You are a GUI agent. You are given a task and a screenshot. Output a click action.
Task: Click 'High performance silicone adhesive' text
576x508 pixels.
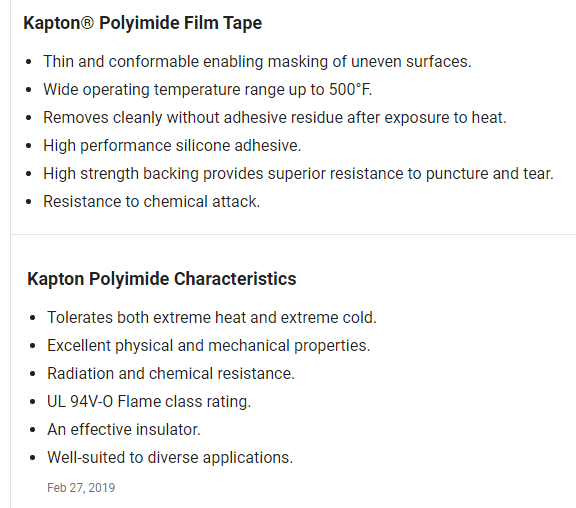(172, 145)
